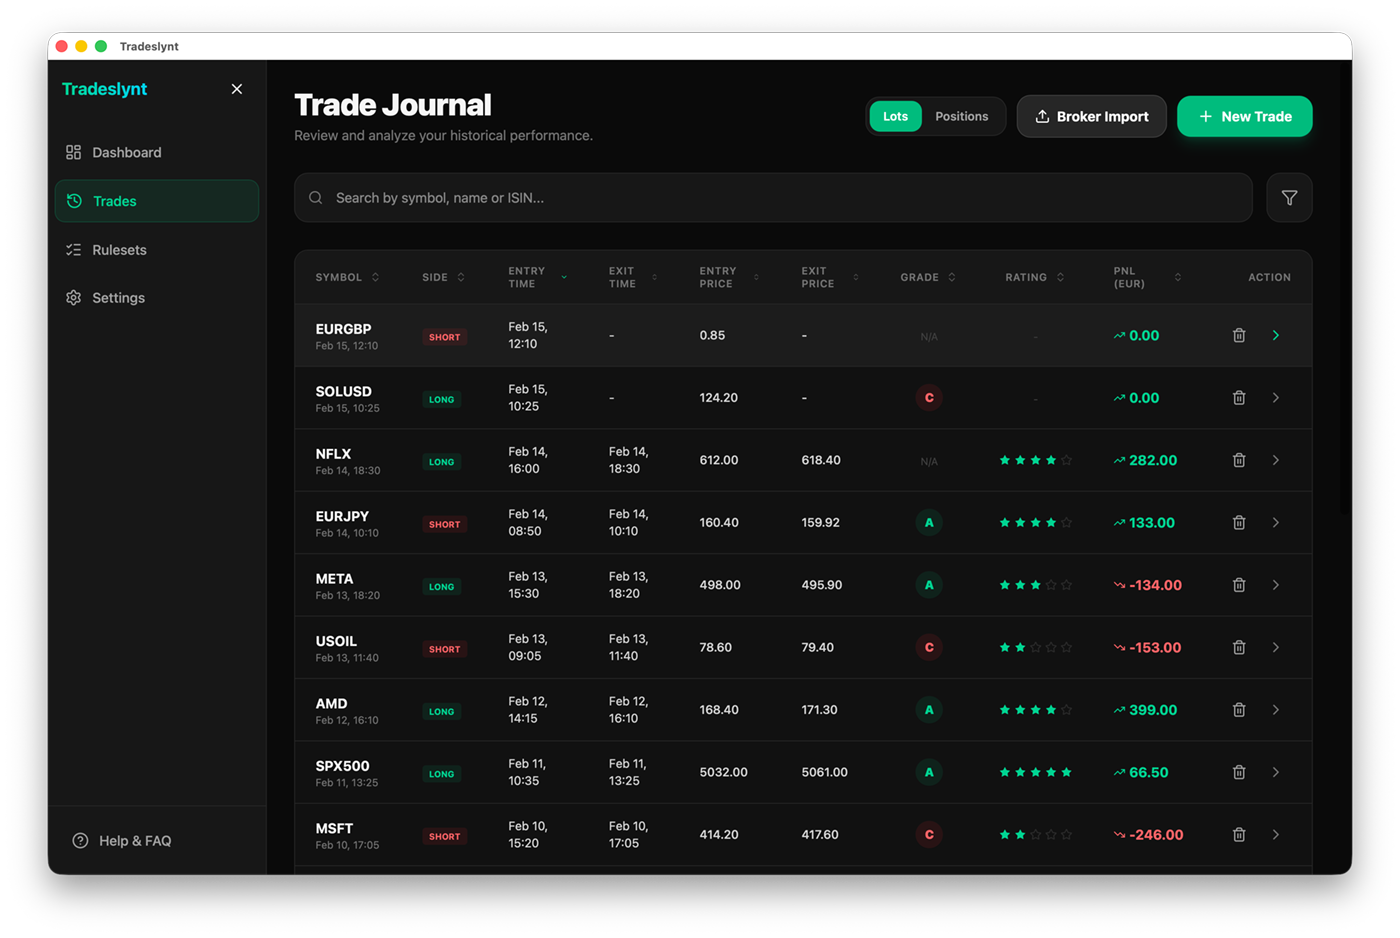
Task: Click the NFLX four-star rating
Action: click(x=1036, y=460)
